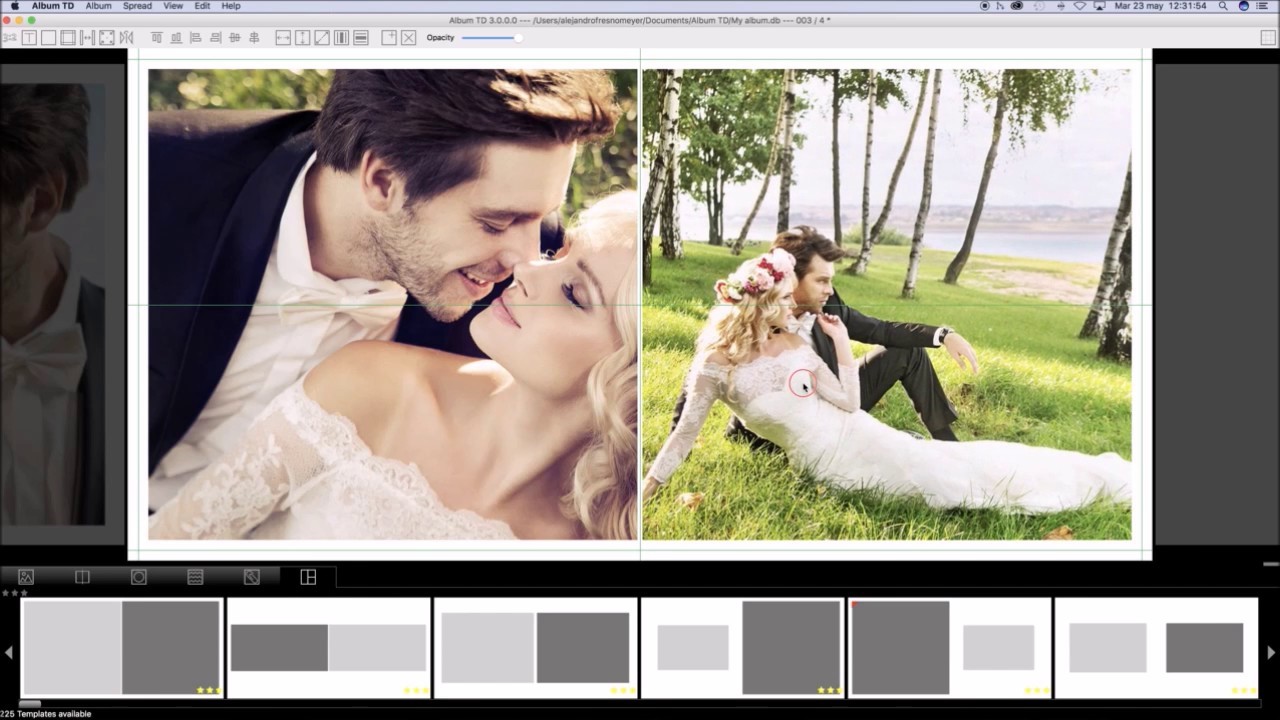Toggle the grid view icon at top right
The width and height of the screenshot is (1280, 720).
coord(1268,38)
